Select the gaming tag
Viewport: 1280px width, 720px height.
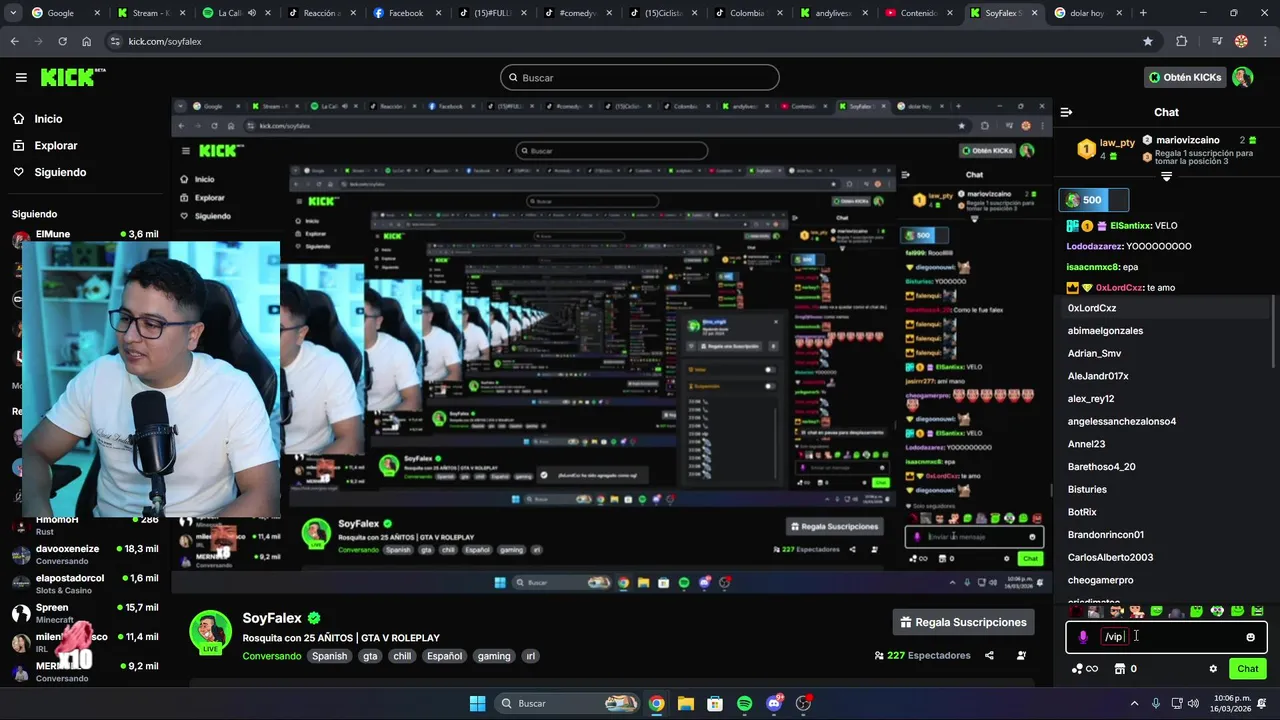(x=494, y=656)
